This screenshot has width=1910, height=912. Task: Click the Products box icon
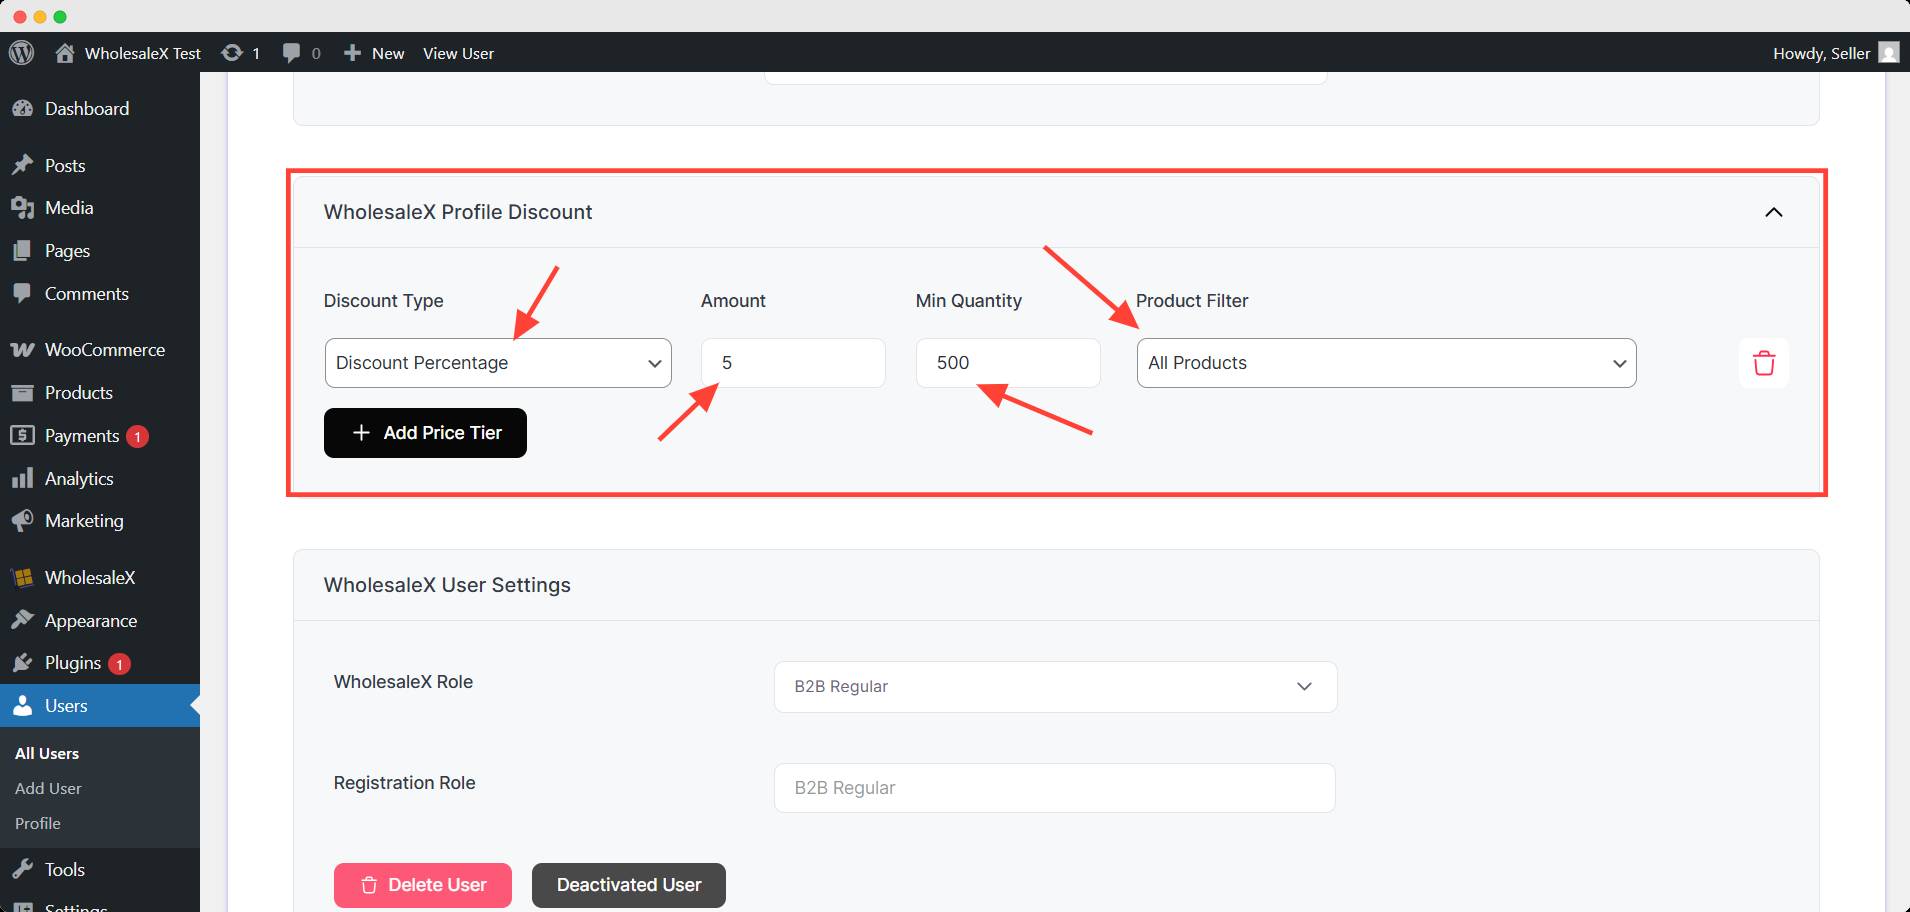[23, 393]
